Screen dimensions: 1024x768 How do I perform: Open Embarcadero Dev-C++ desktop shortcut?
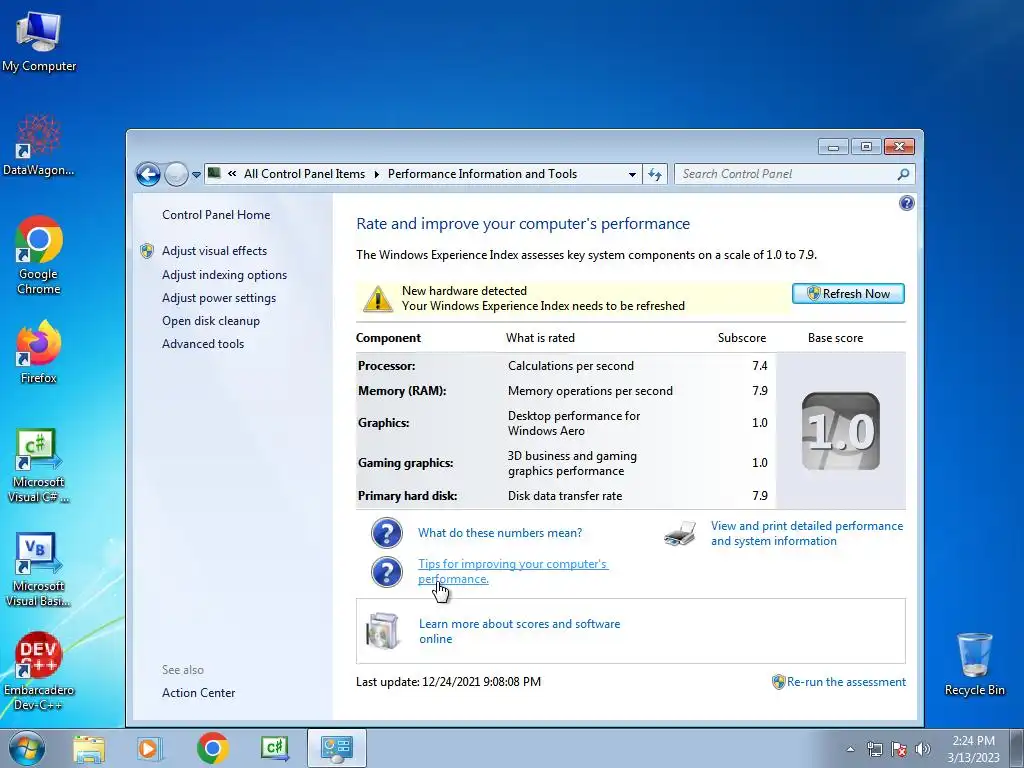(x=39, y=671)
